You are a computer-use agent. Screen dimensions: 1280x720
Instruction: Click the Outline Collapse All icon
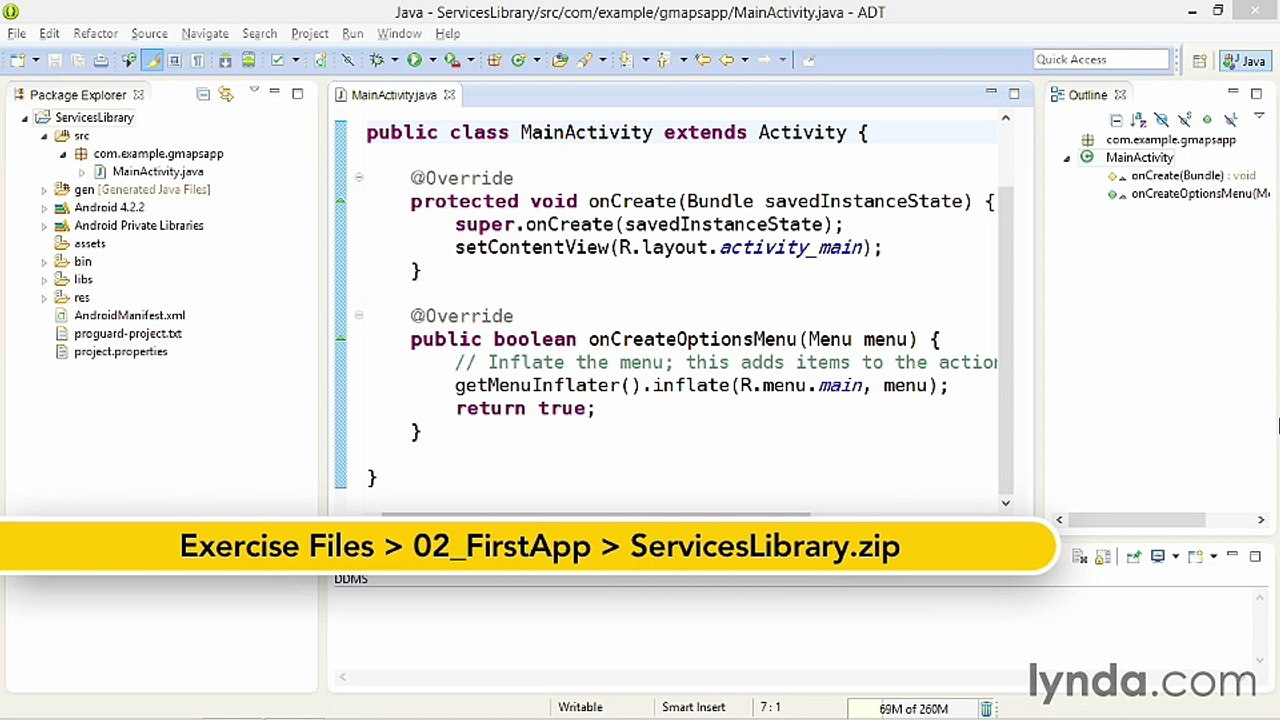tap(1116, 120)
